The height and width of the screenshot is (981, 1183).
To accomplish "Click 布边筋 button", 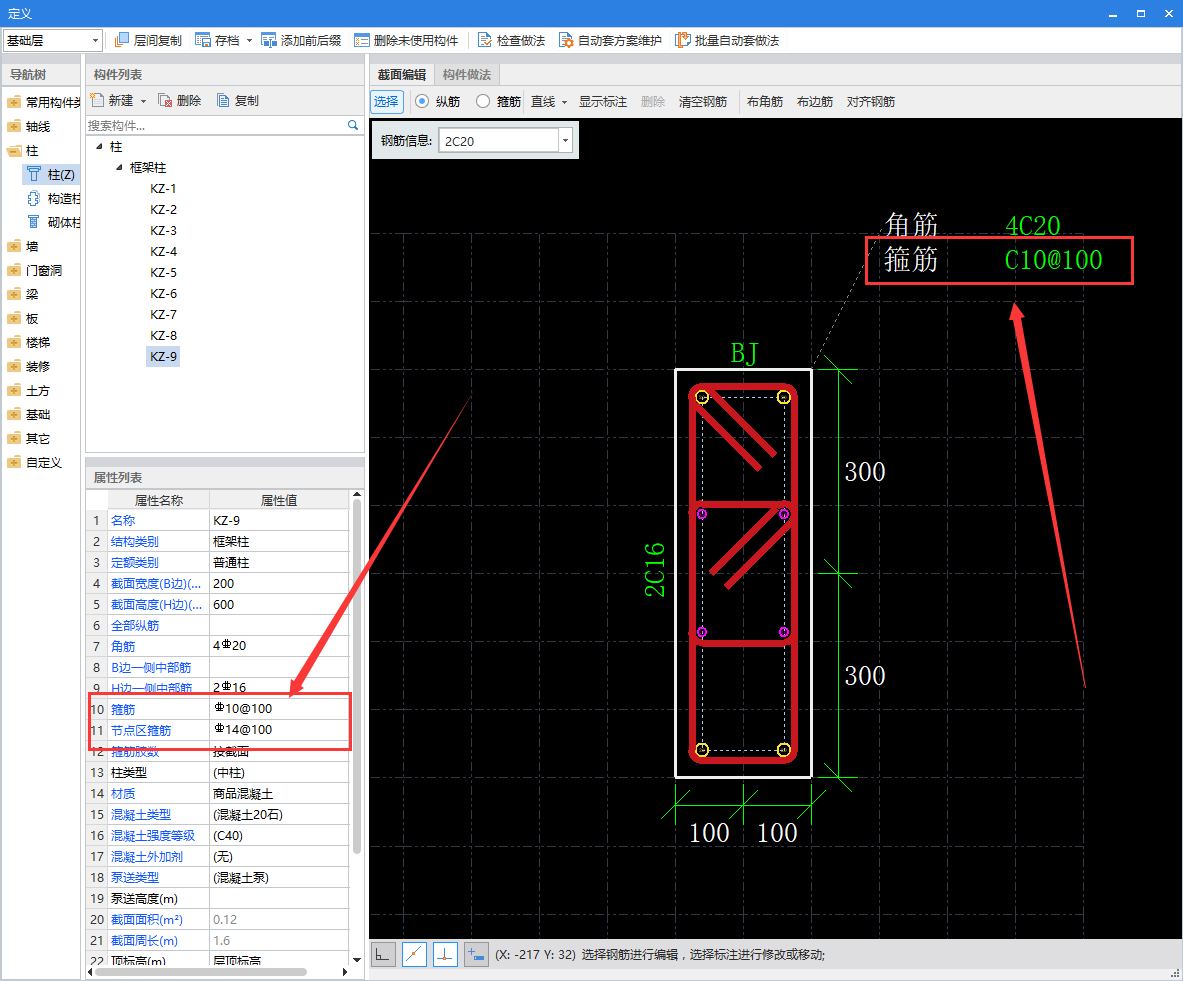I will point(814,101).
